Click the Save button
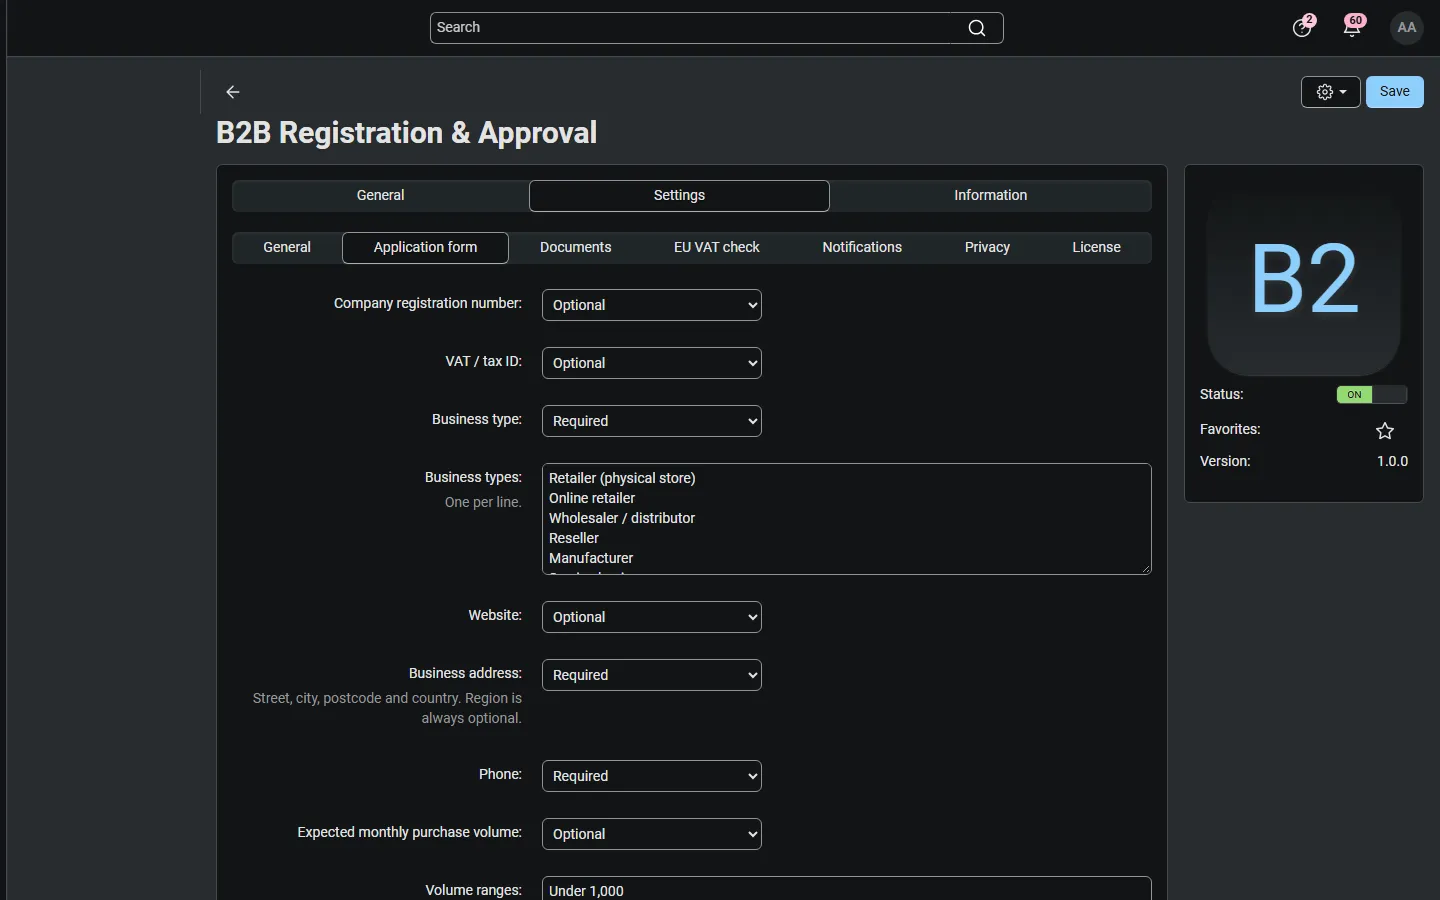Viewport: 1440px width, 900px height. click(1395, 92)
